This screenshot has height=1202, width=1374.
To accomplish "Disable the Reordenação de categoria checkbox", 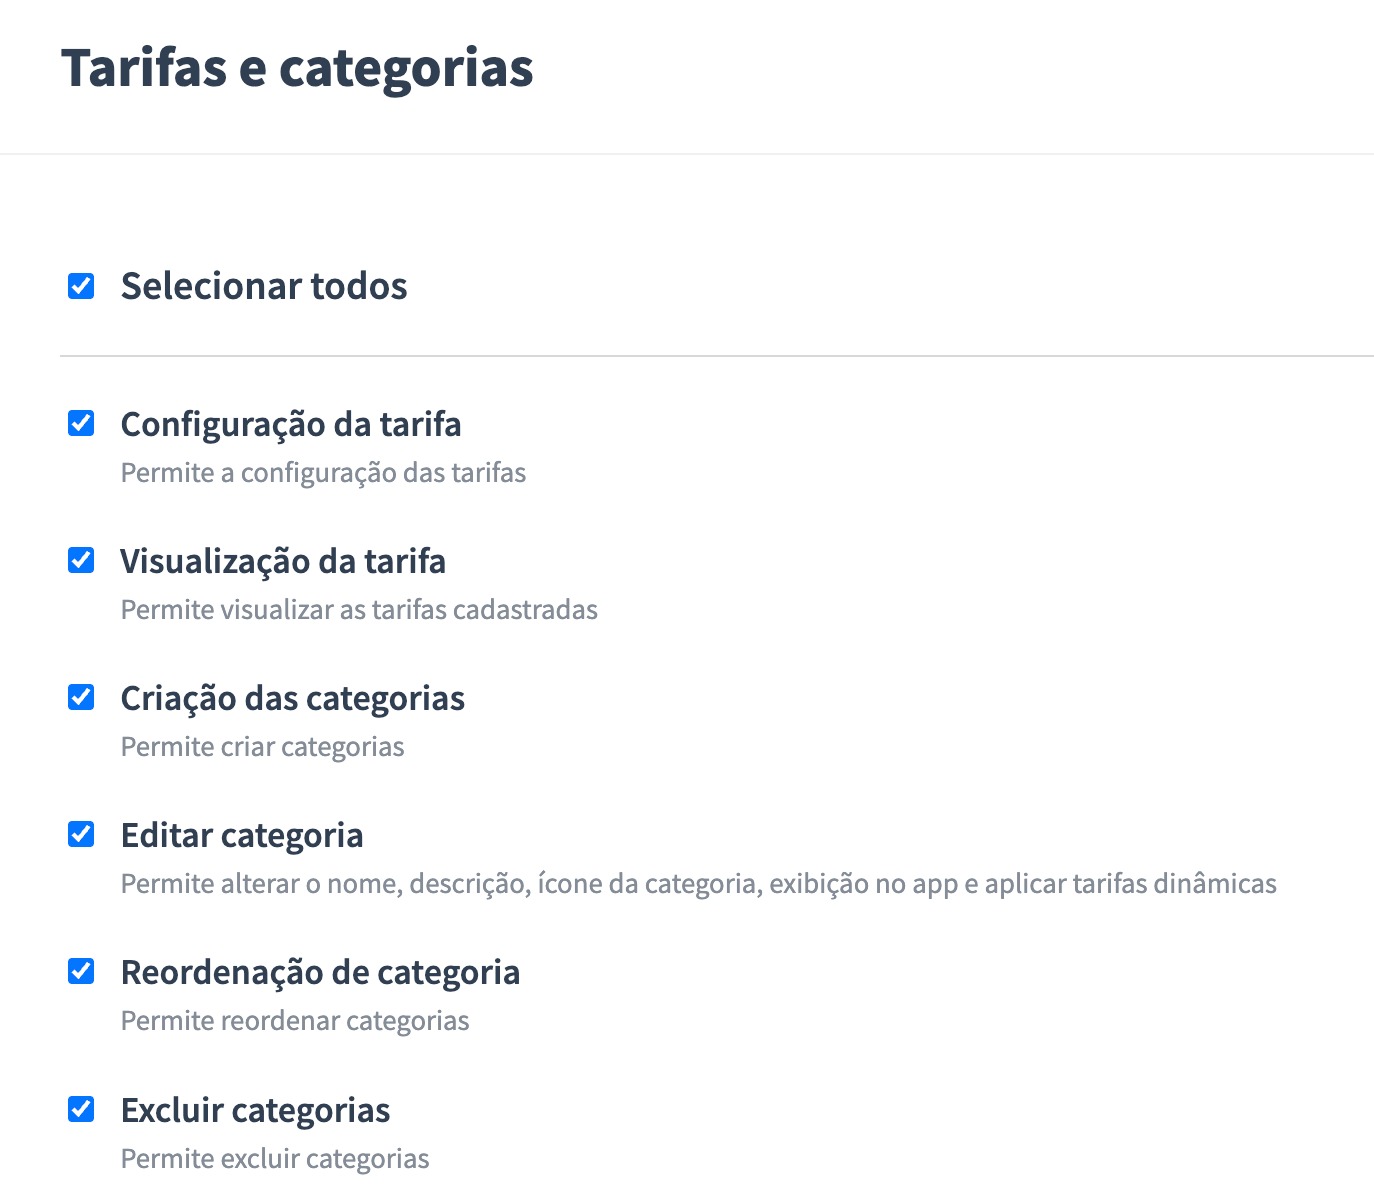I will click(x=81, y=972).
